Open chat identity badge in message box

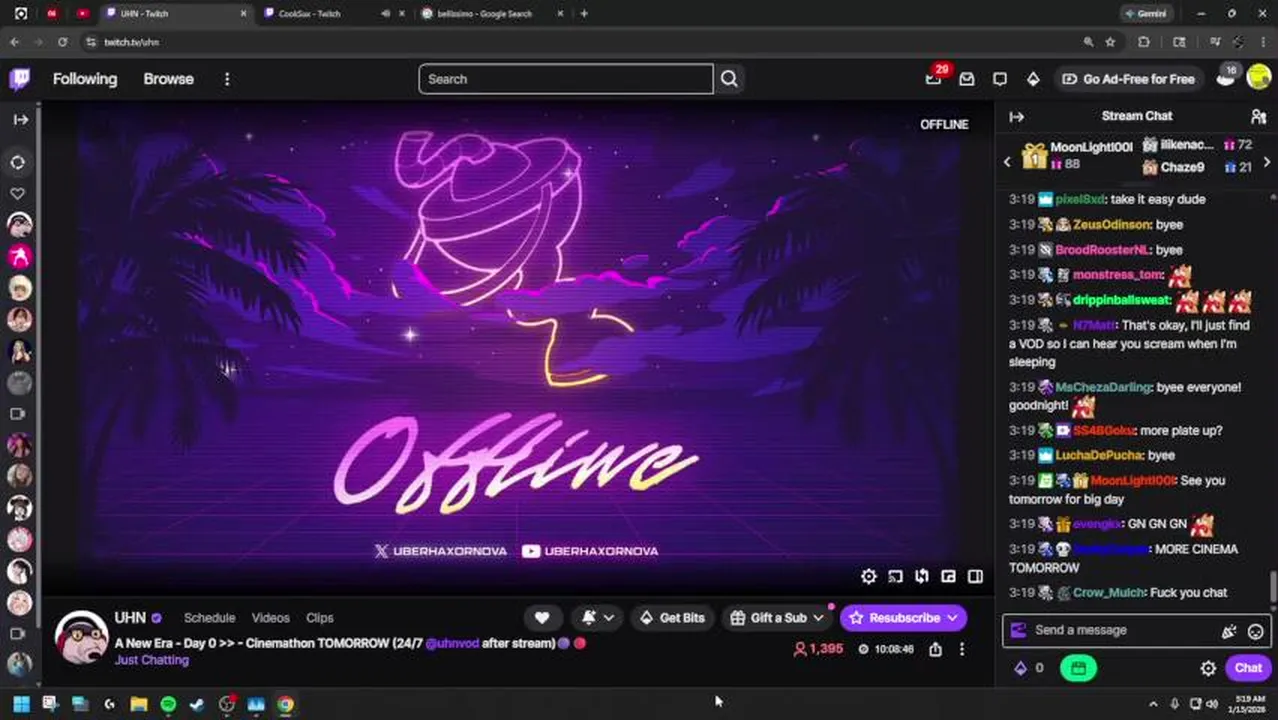click(x=1018, y=630)
